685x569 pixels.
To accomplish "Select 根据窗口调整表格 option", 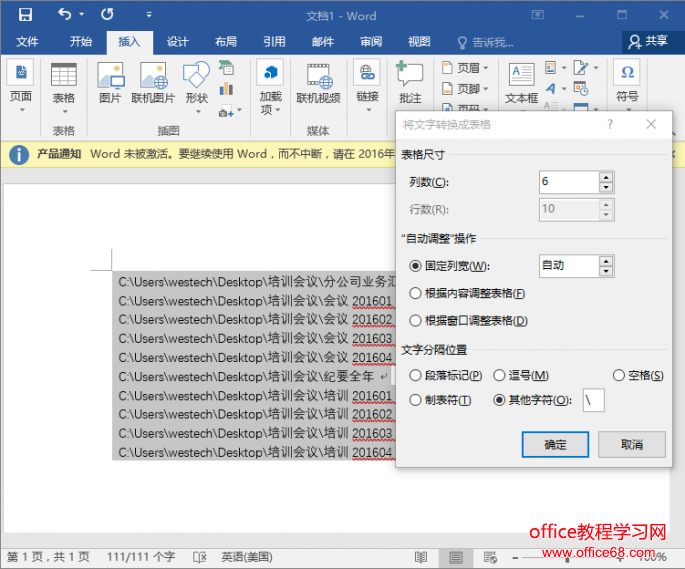I will pyautogui.click(x=468, y=321).
